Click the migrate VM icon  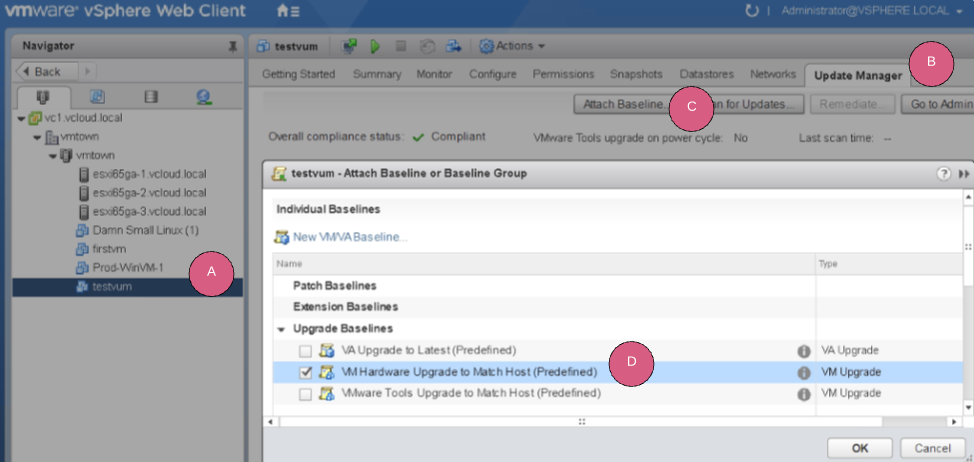454,46
